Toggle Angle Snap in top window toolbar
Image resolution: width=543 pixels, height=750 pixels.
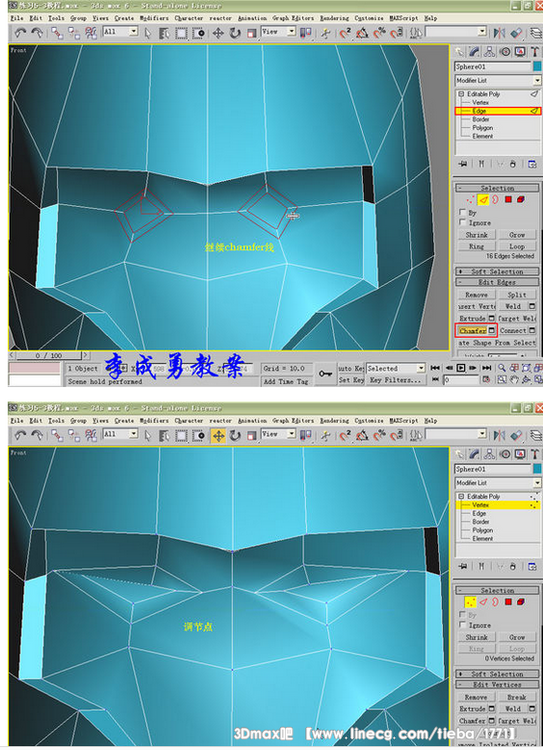tap(363, 33)
